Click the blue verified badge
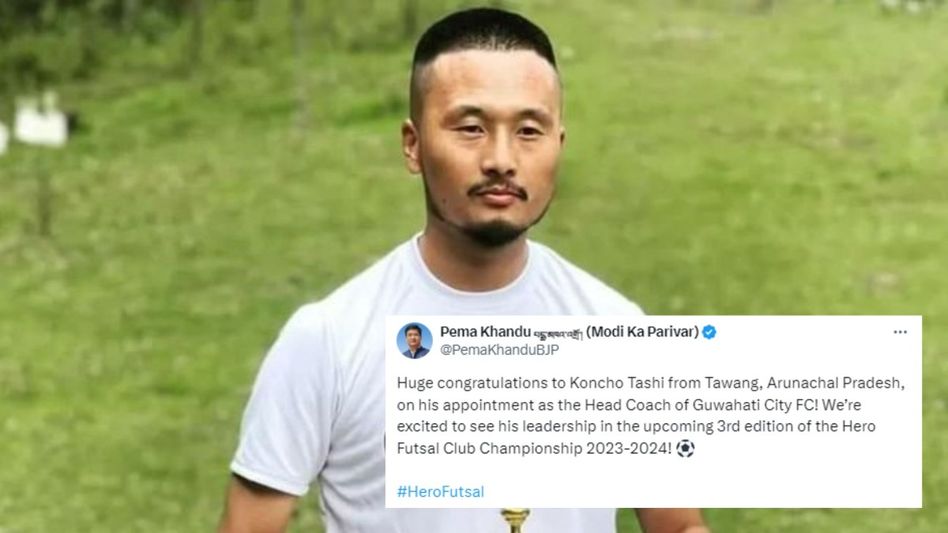Screen dimensions: 948x533 tap(709, 332)
